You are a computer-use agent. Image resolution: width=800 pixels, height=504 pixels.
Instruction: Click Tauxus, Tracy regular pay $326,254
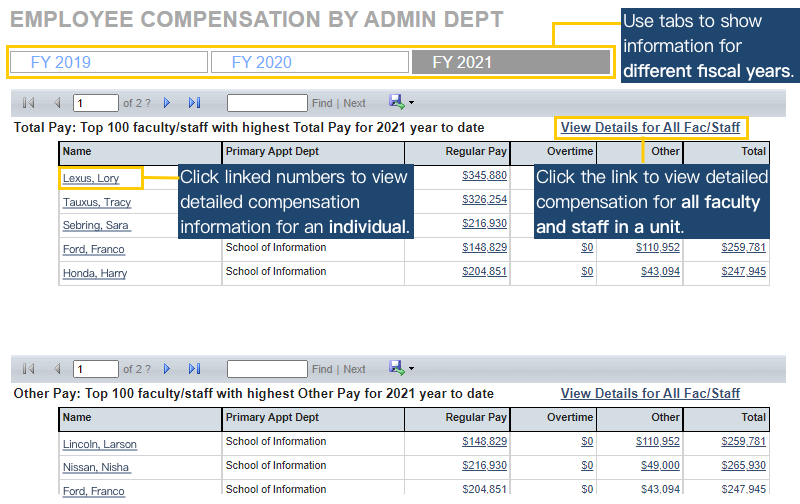(484, 199)
